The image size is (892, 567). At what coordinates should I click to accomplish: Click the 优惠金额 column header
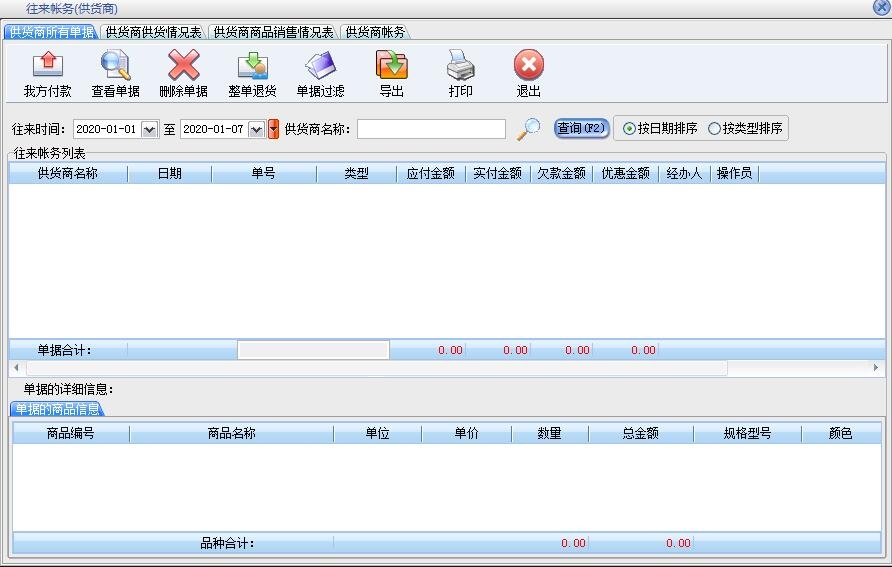625,173
